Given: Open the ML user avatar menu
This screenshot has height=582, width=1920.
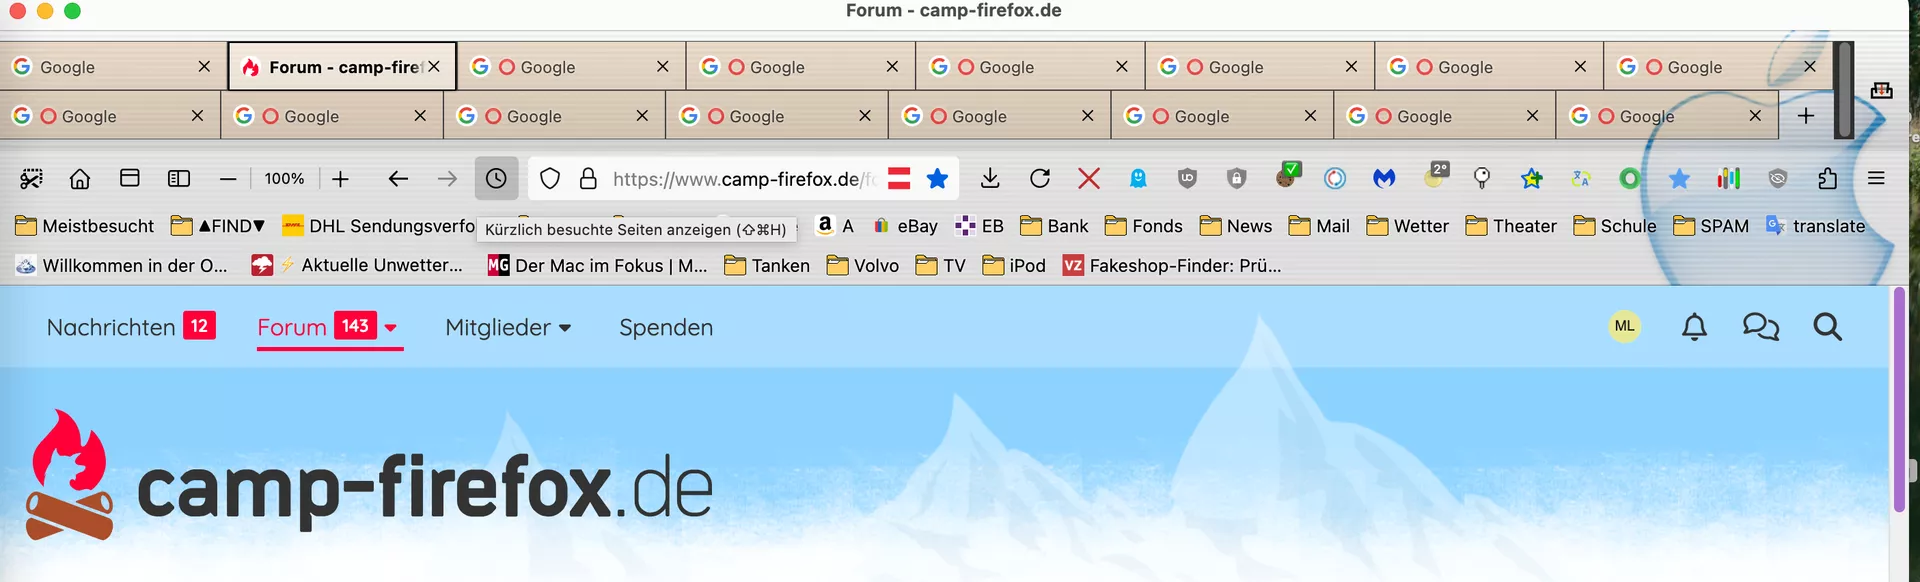Looking at the screenshot, I should (x=1624, y=326).
